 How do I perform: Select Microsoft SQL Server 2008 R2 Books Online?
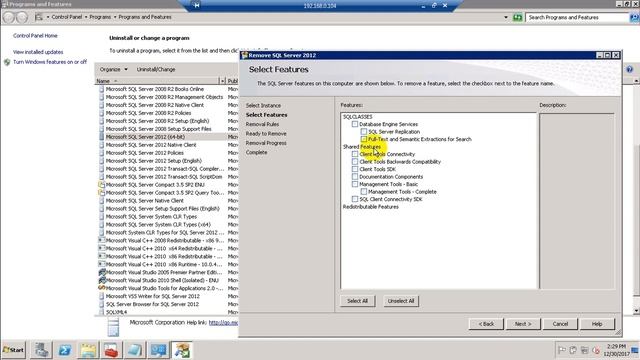click(x=155, y=89)
